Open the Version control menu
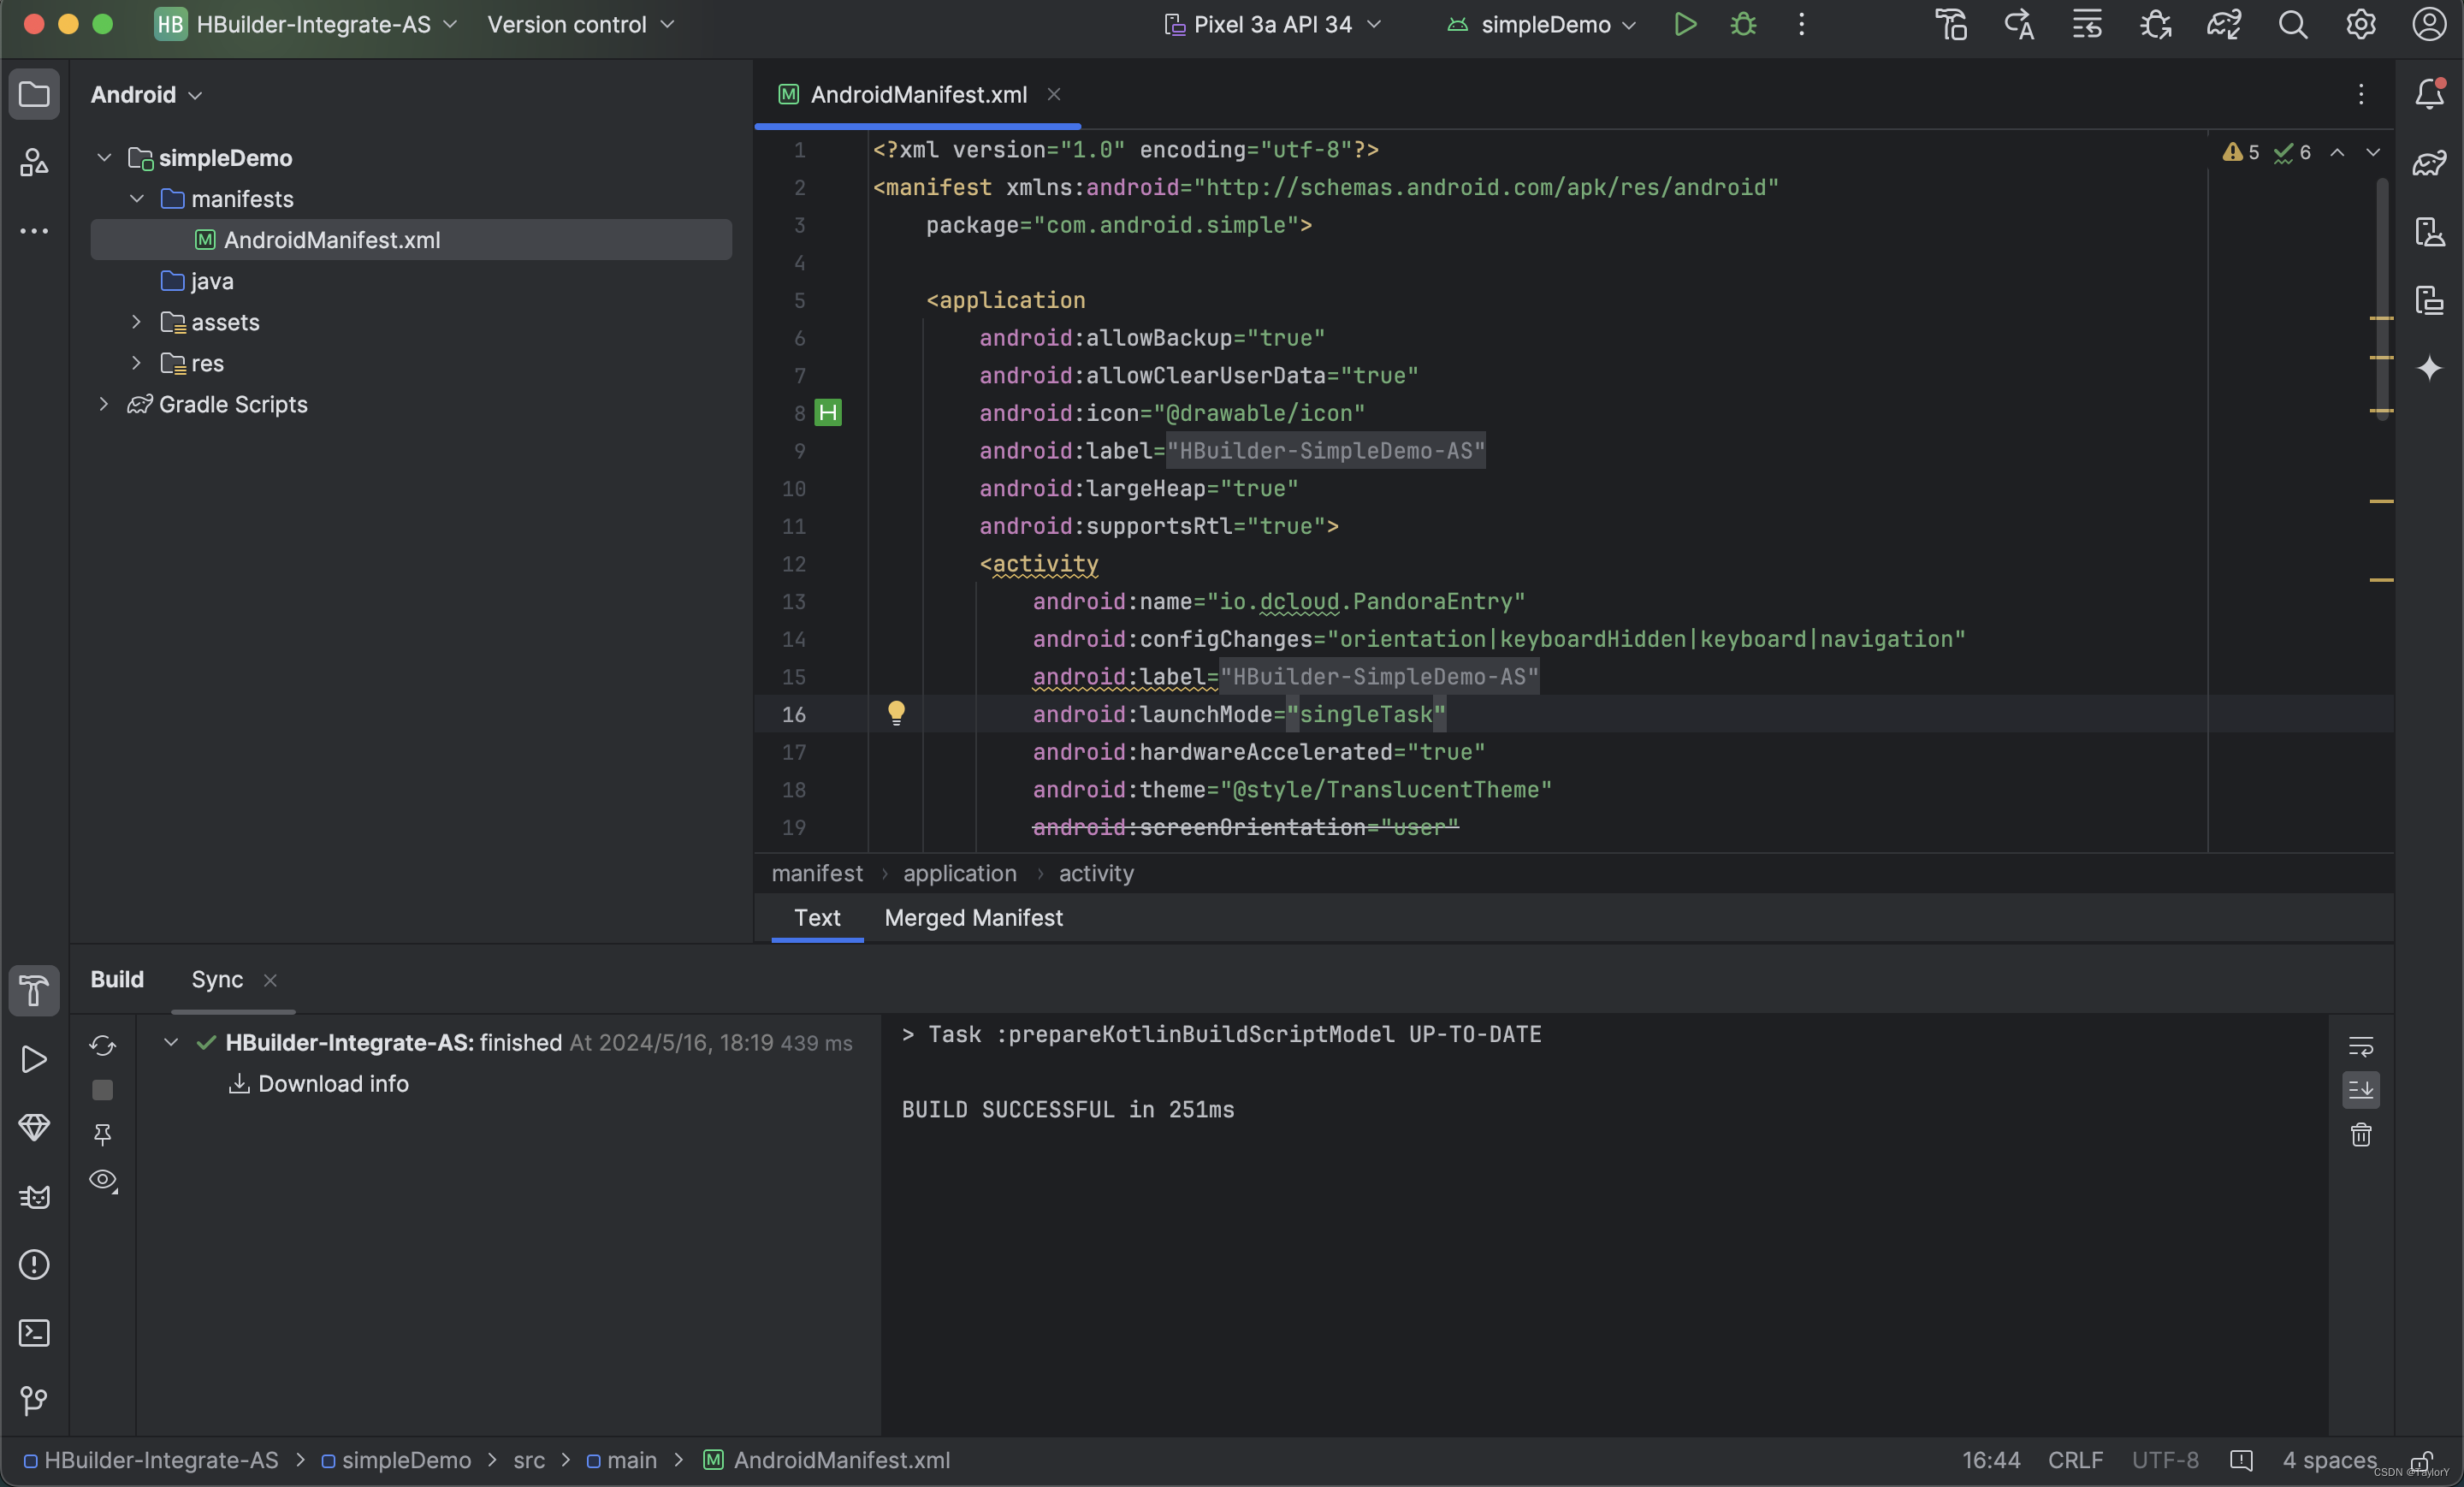2464x1487 pixels. 567,24
